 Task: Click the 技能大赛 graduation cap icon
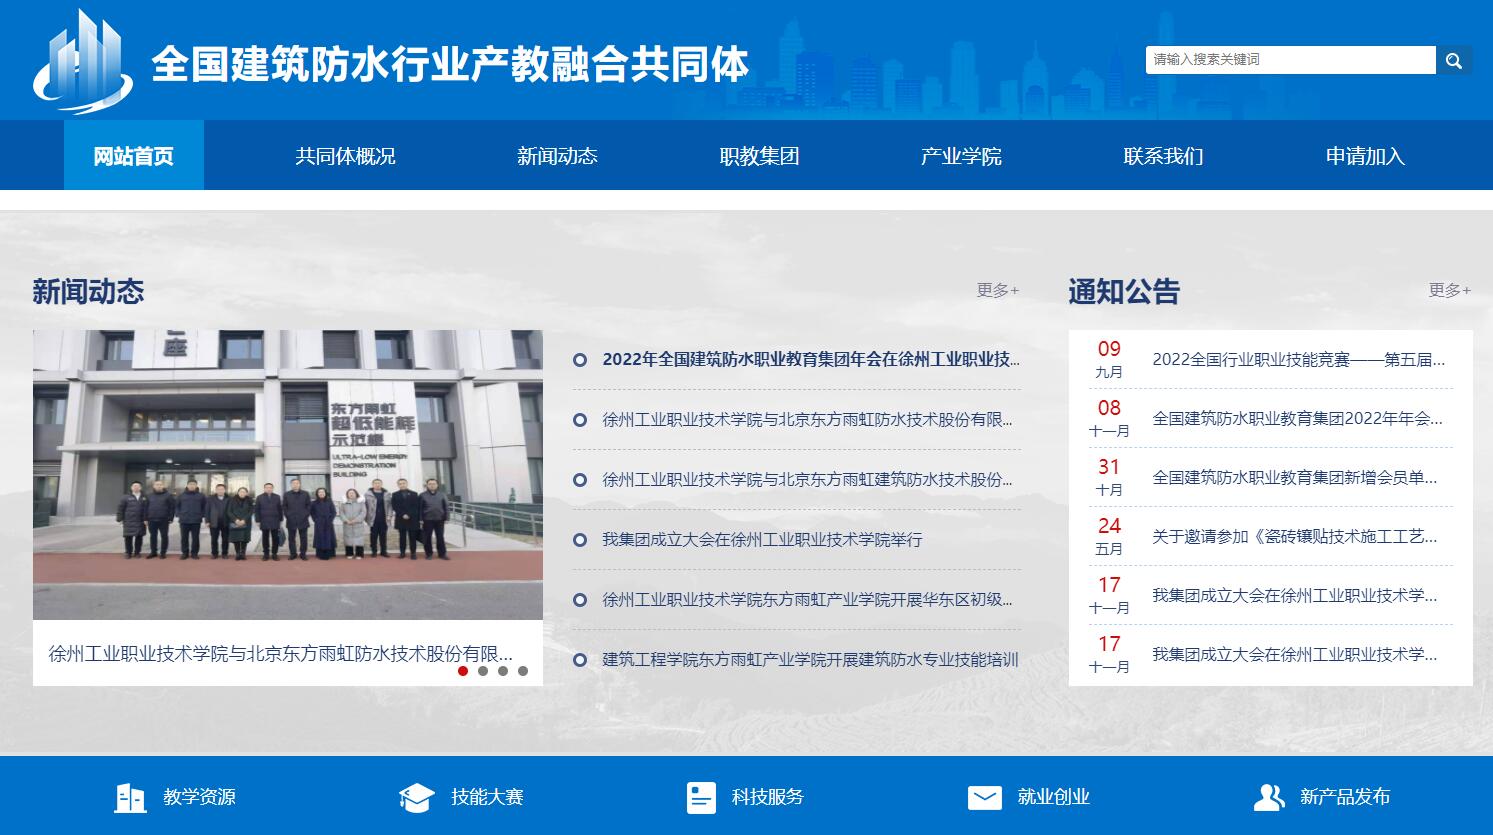(x=414, y=797)
